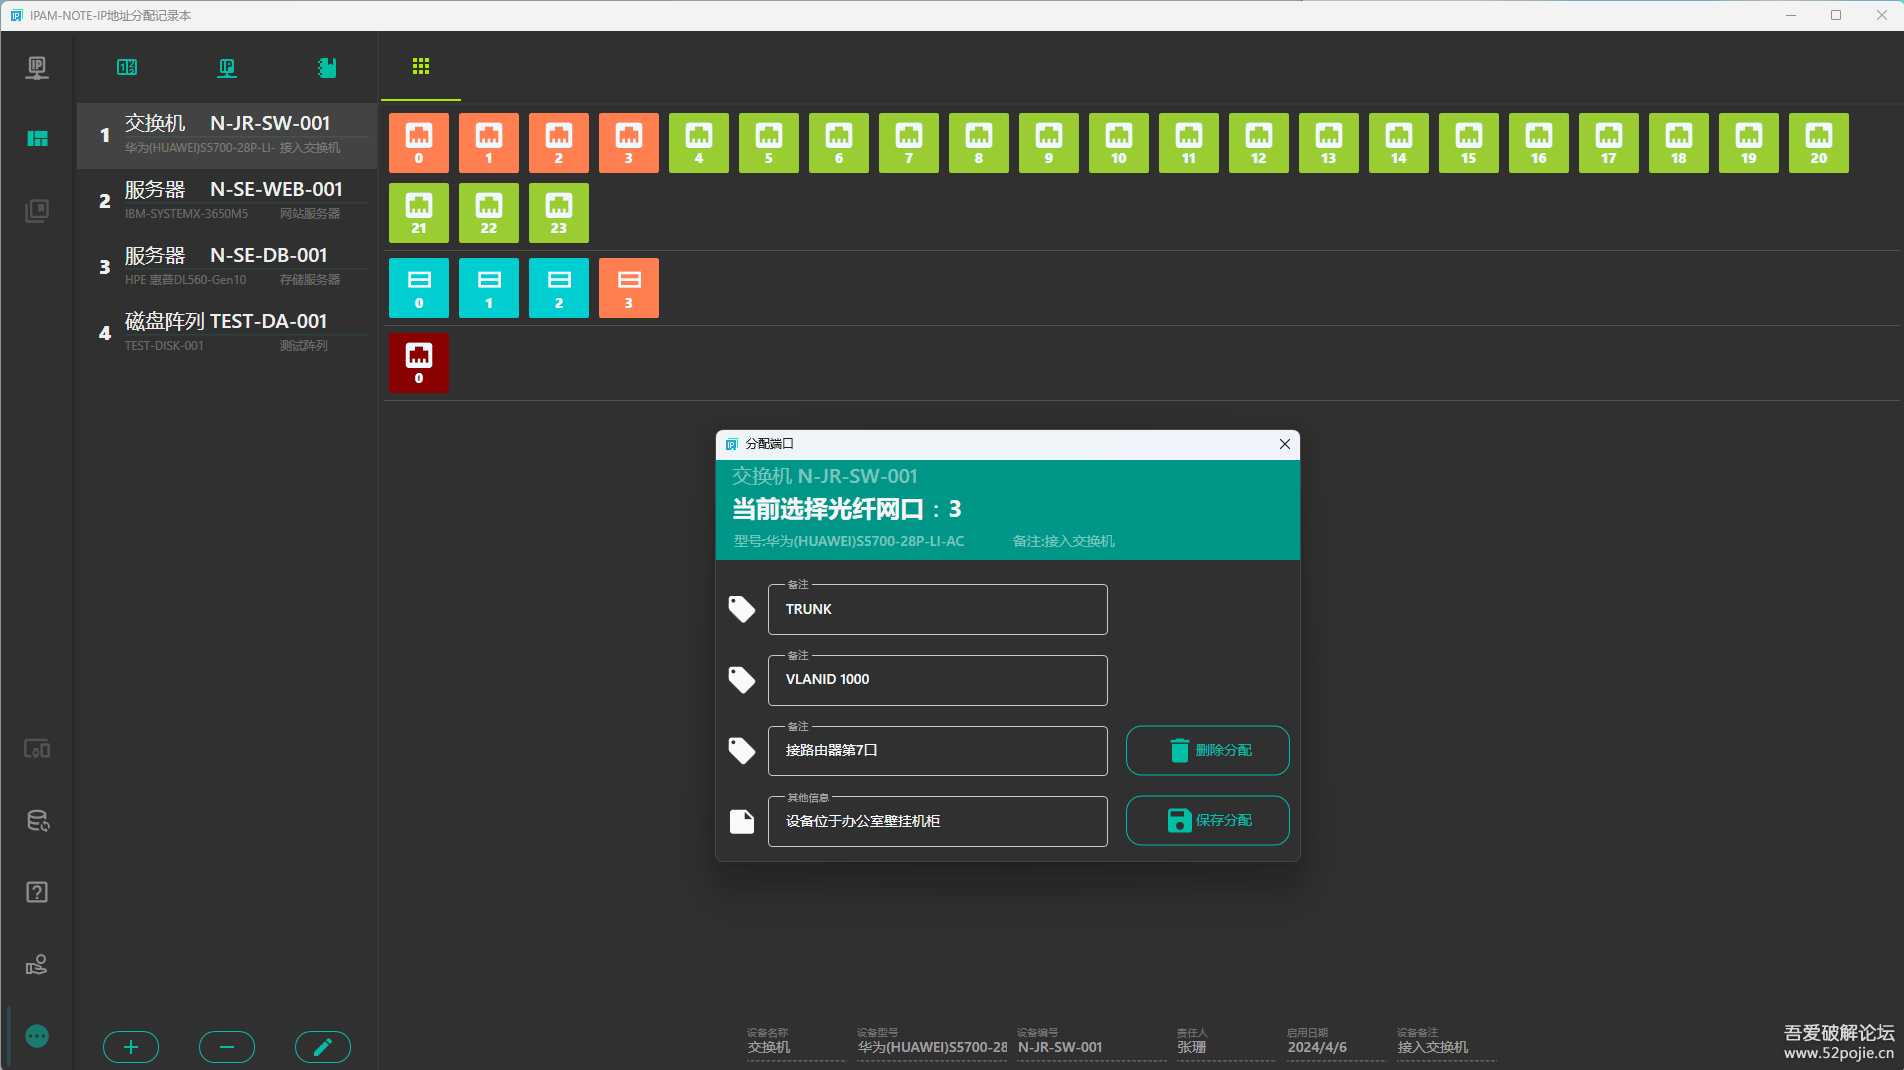This screenshot has height=1070, width=1904.
Task: Select disk array TEST-DA-001 in list
Action: pyautogui.click(x=227, y=333)
